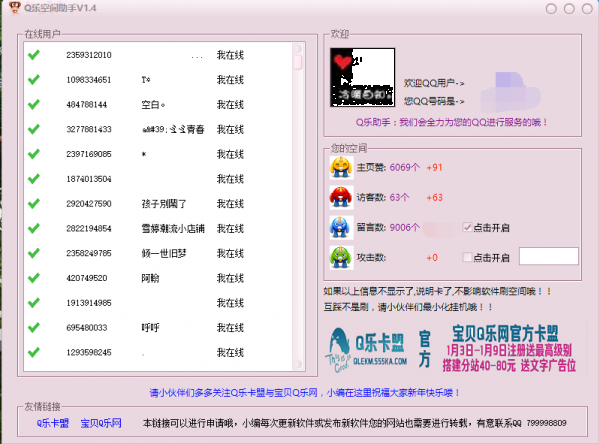599x444 pixels.
Task: Click the 宝贝Q乐网官方卡盟 banner advertisement
Action: pyautogui.click(x=509, y=348)
